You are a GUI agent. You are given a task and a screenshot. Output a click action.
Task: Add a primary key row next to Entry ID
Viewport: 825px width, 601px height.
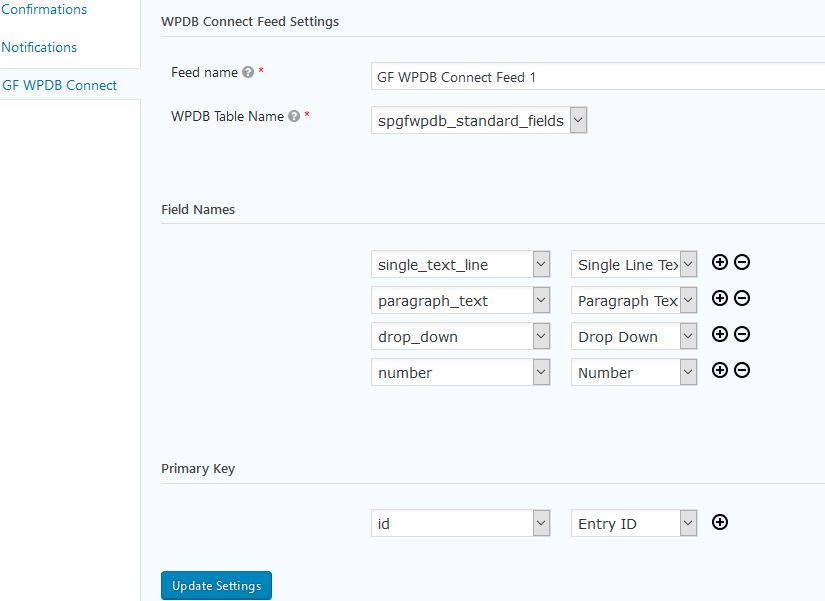pyautogui.click(x=719, y=522)
